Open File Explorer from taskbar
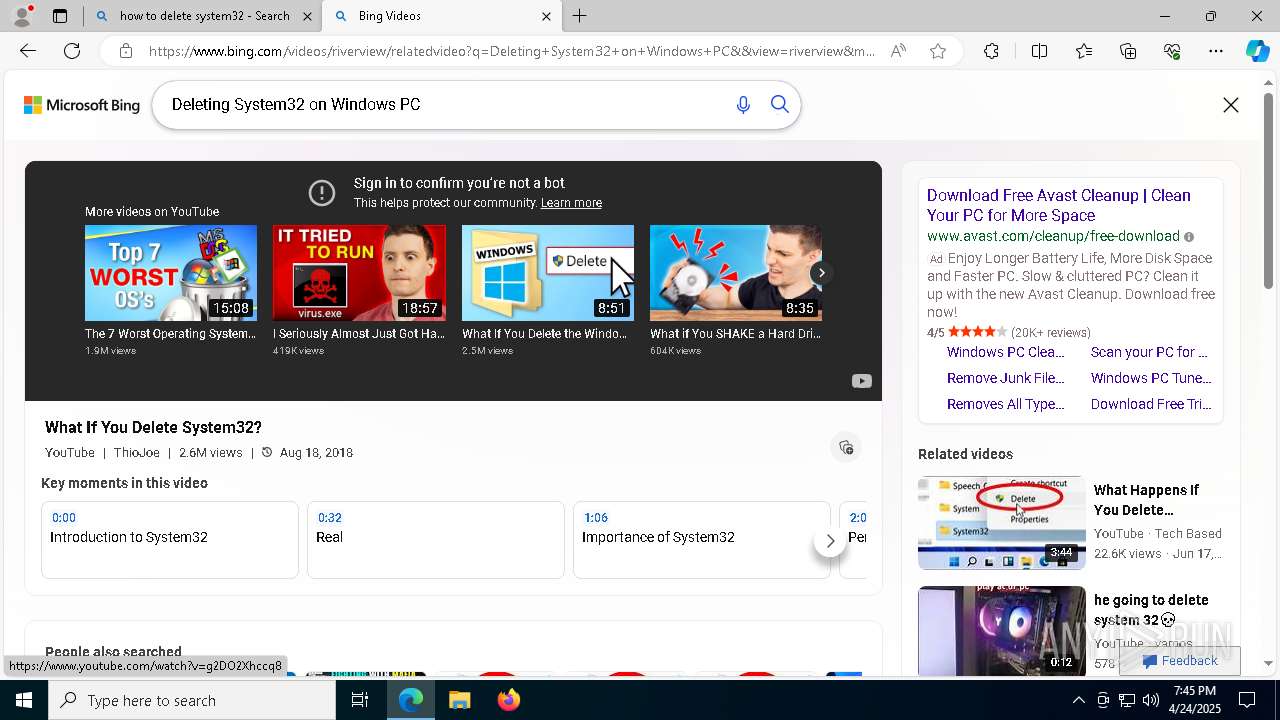1280x720 pixels. (460, 700)
